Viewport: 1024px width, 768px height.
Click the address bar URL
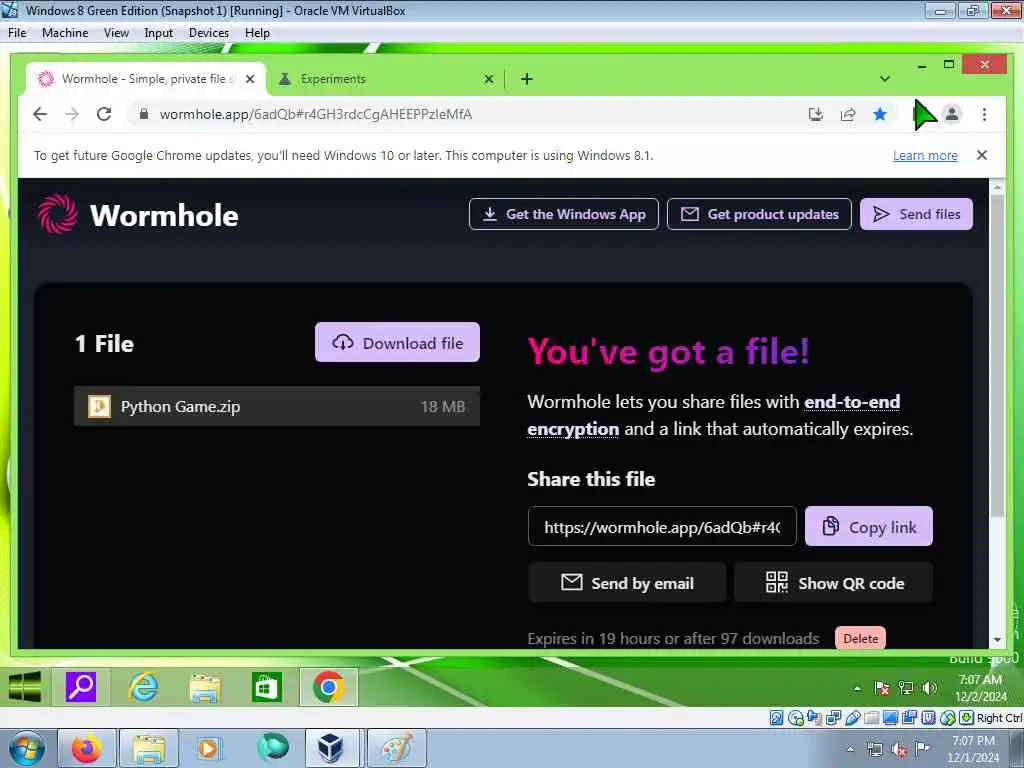(316, 114)
